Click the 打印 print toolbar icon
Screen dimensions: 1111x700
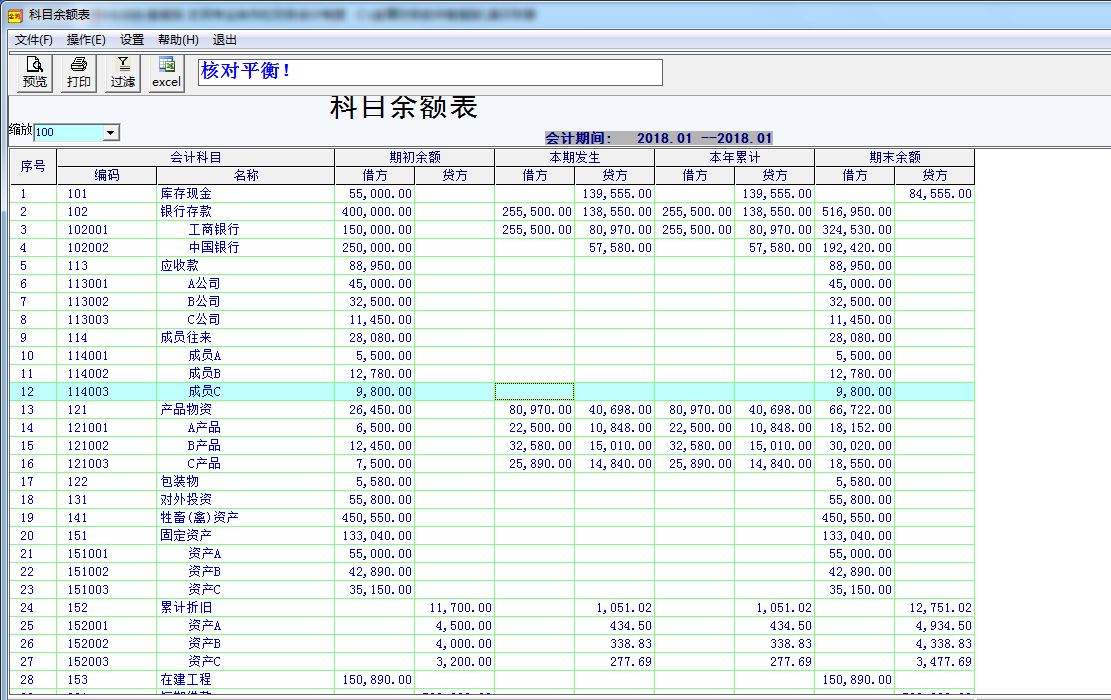pyautogui.click(x=79, y=72)
